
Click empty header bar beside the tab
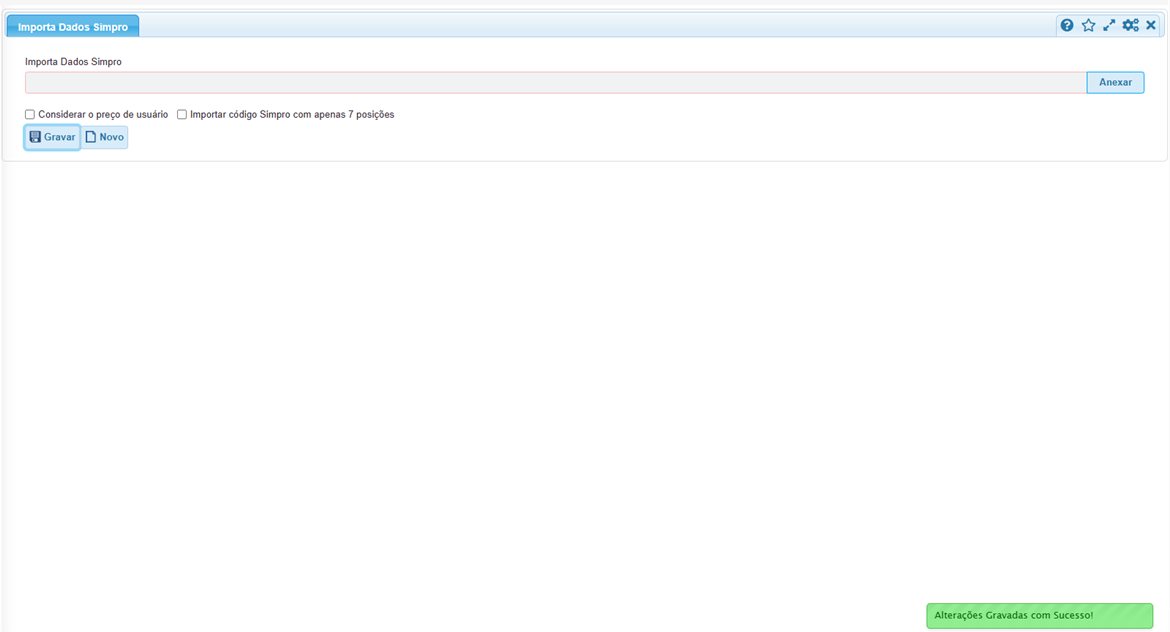point(600,26)
